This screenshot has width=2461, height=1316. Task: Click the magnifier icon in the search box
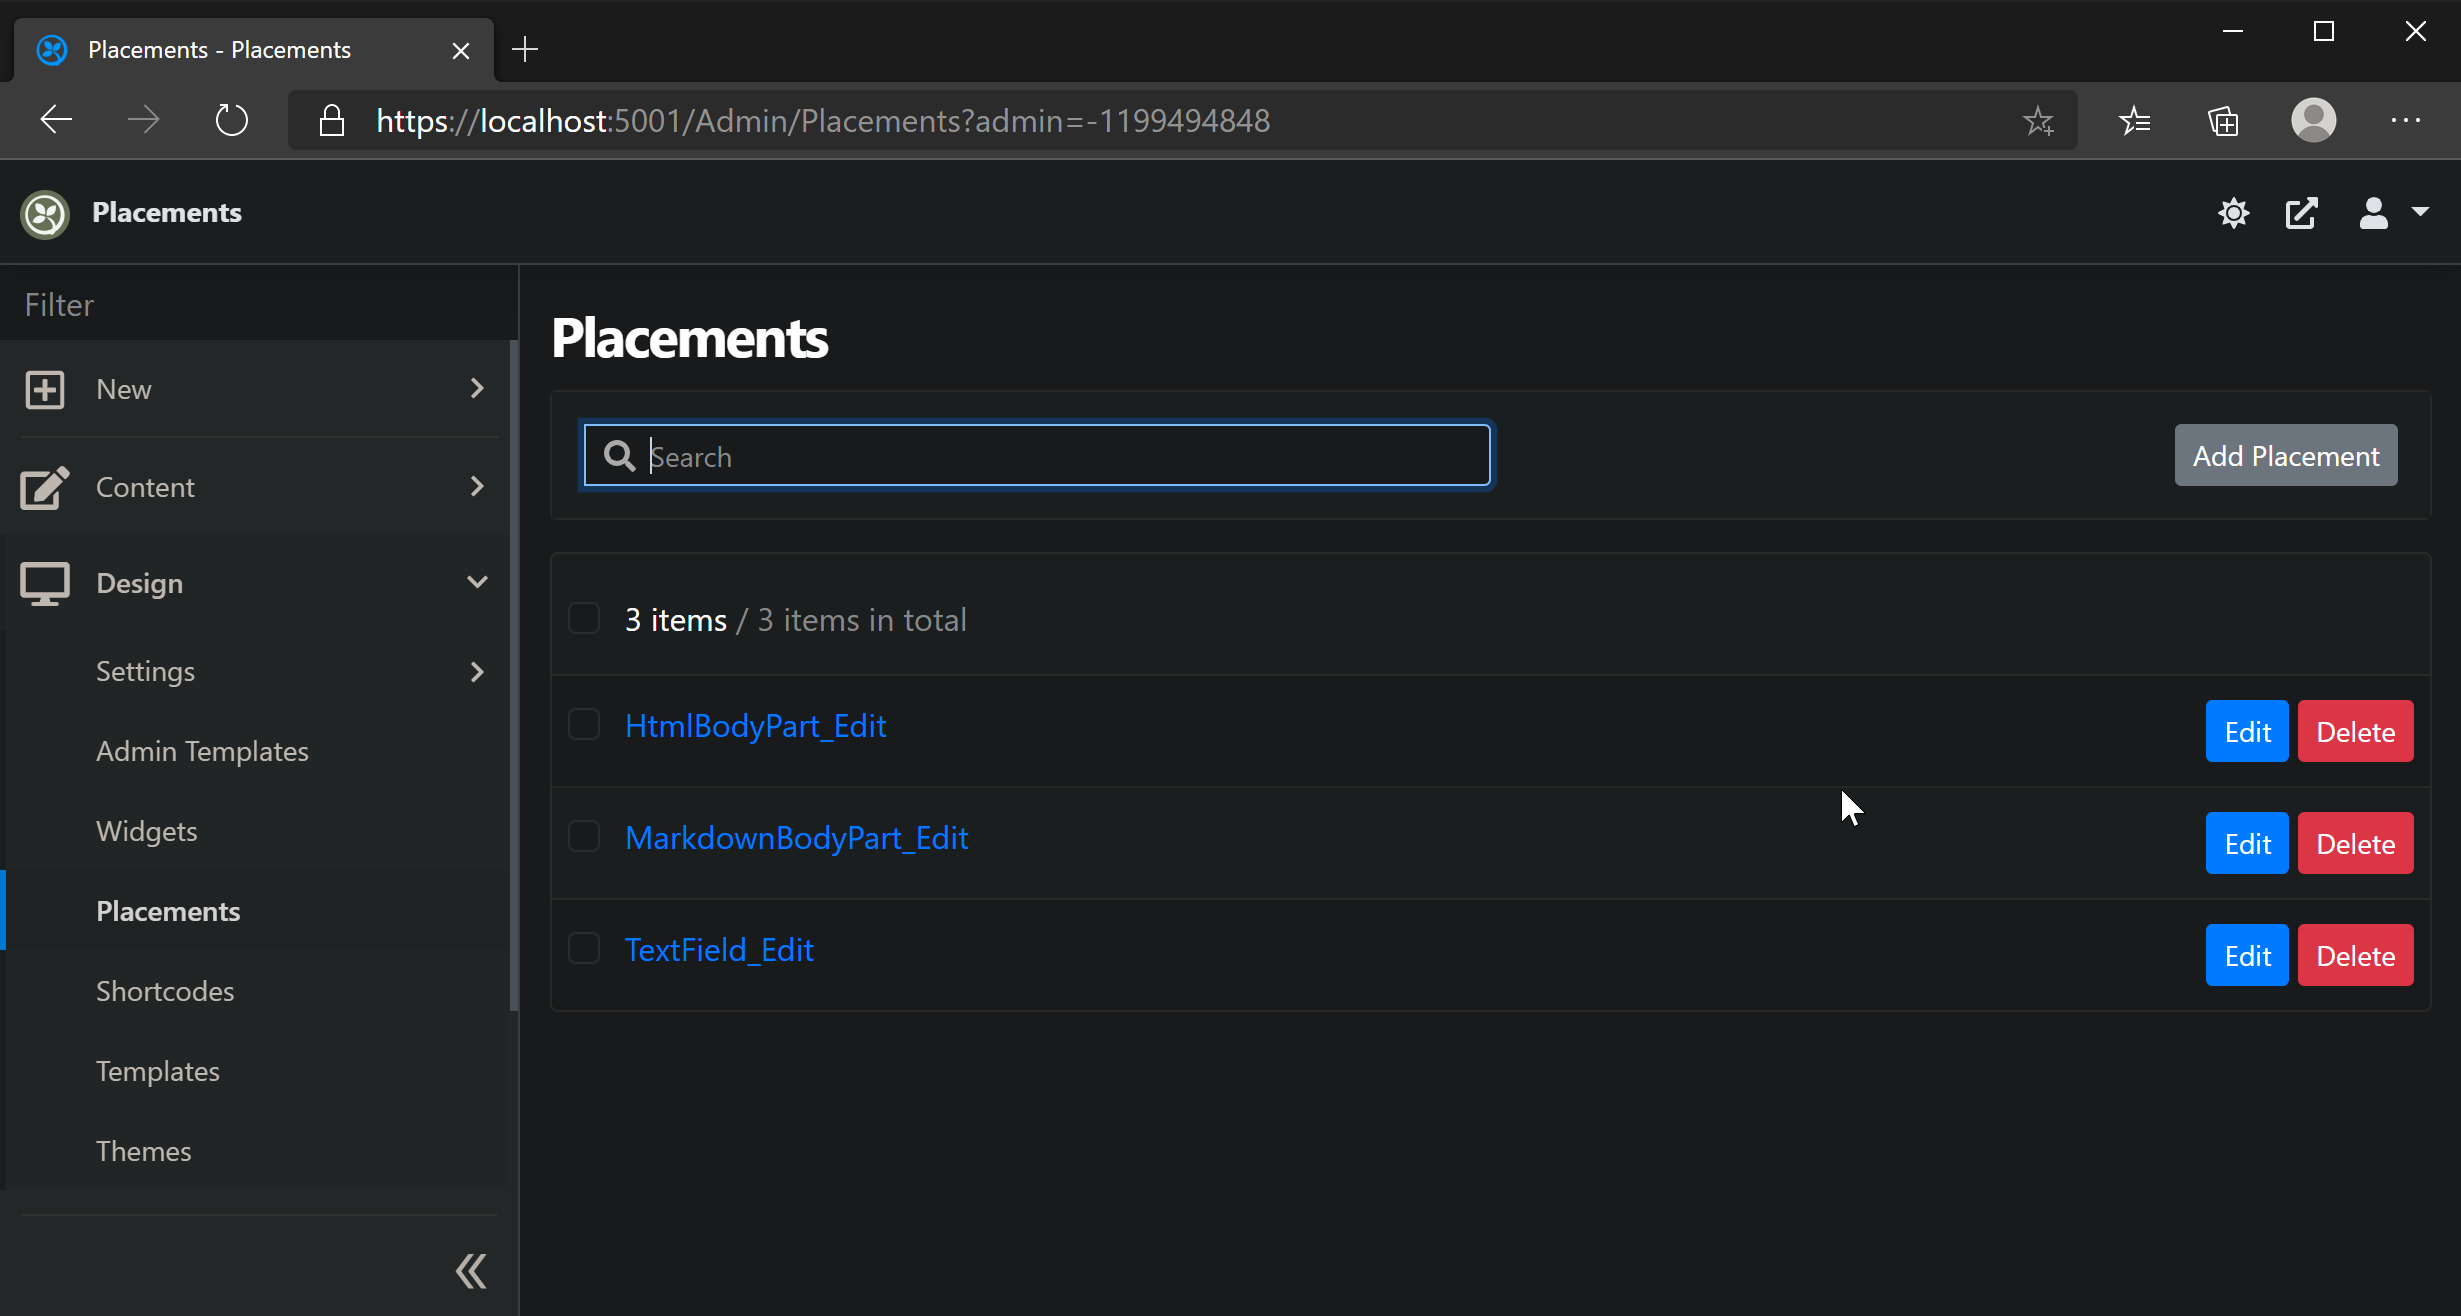[619, 455]
